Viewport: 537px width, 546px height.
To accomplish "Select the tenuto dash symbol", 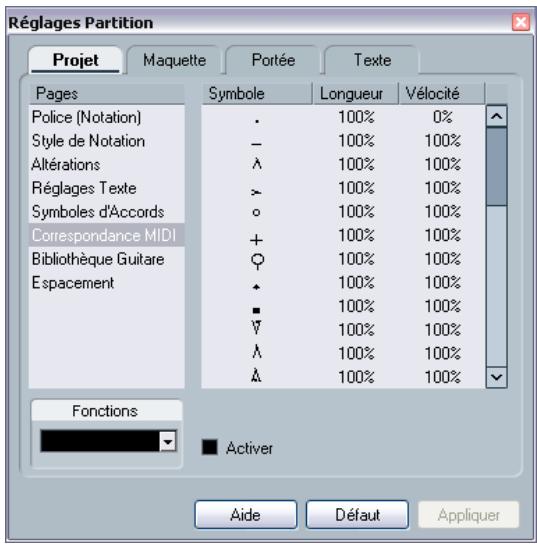I will pyautogui.click(x=257, y=143).
